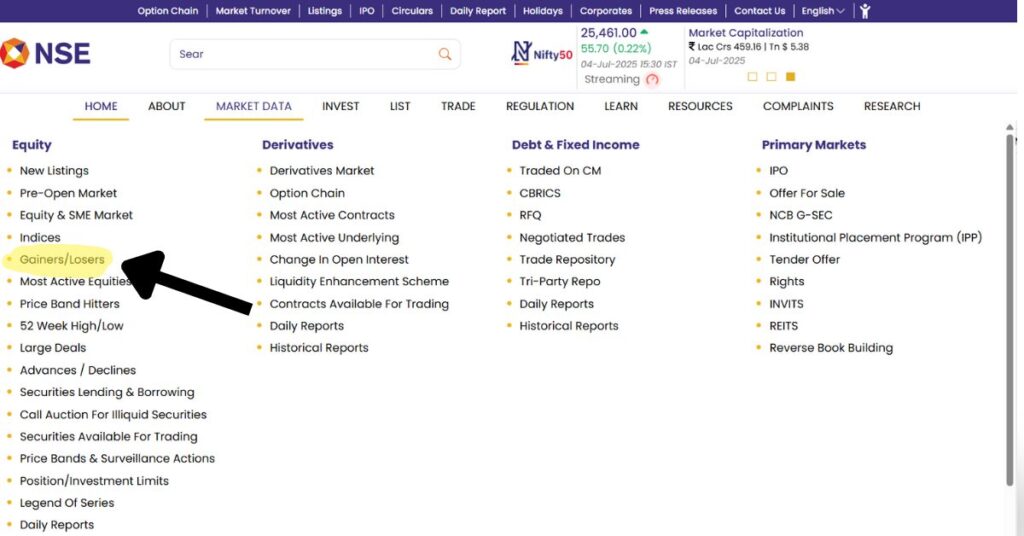1024x536 pixels.
Task: Open Negotiated Trades
Action: [572, 238]
